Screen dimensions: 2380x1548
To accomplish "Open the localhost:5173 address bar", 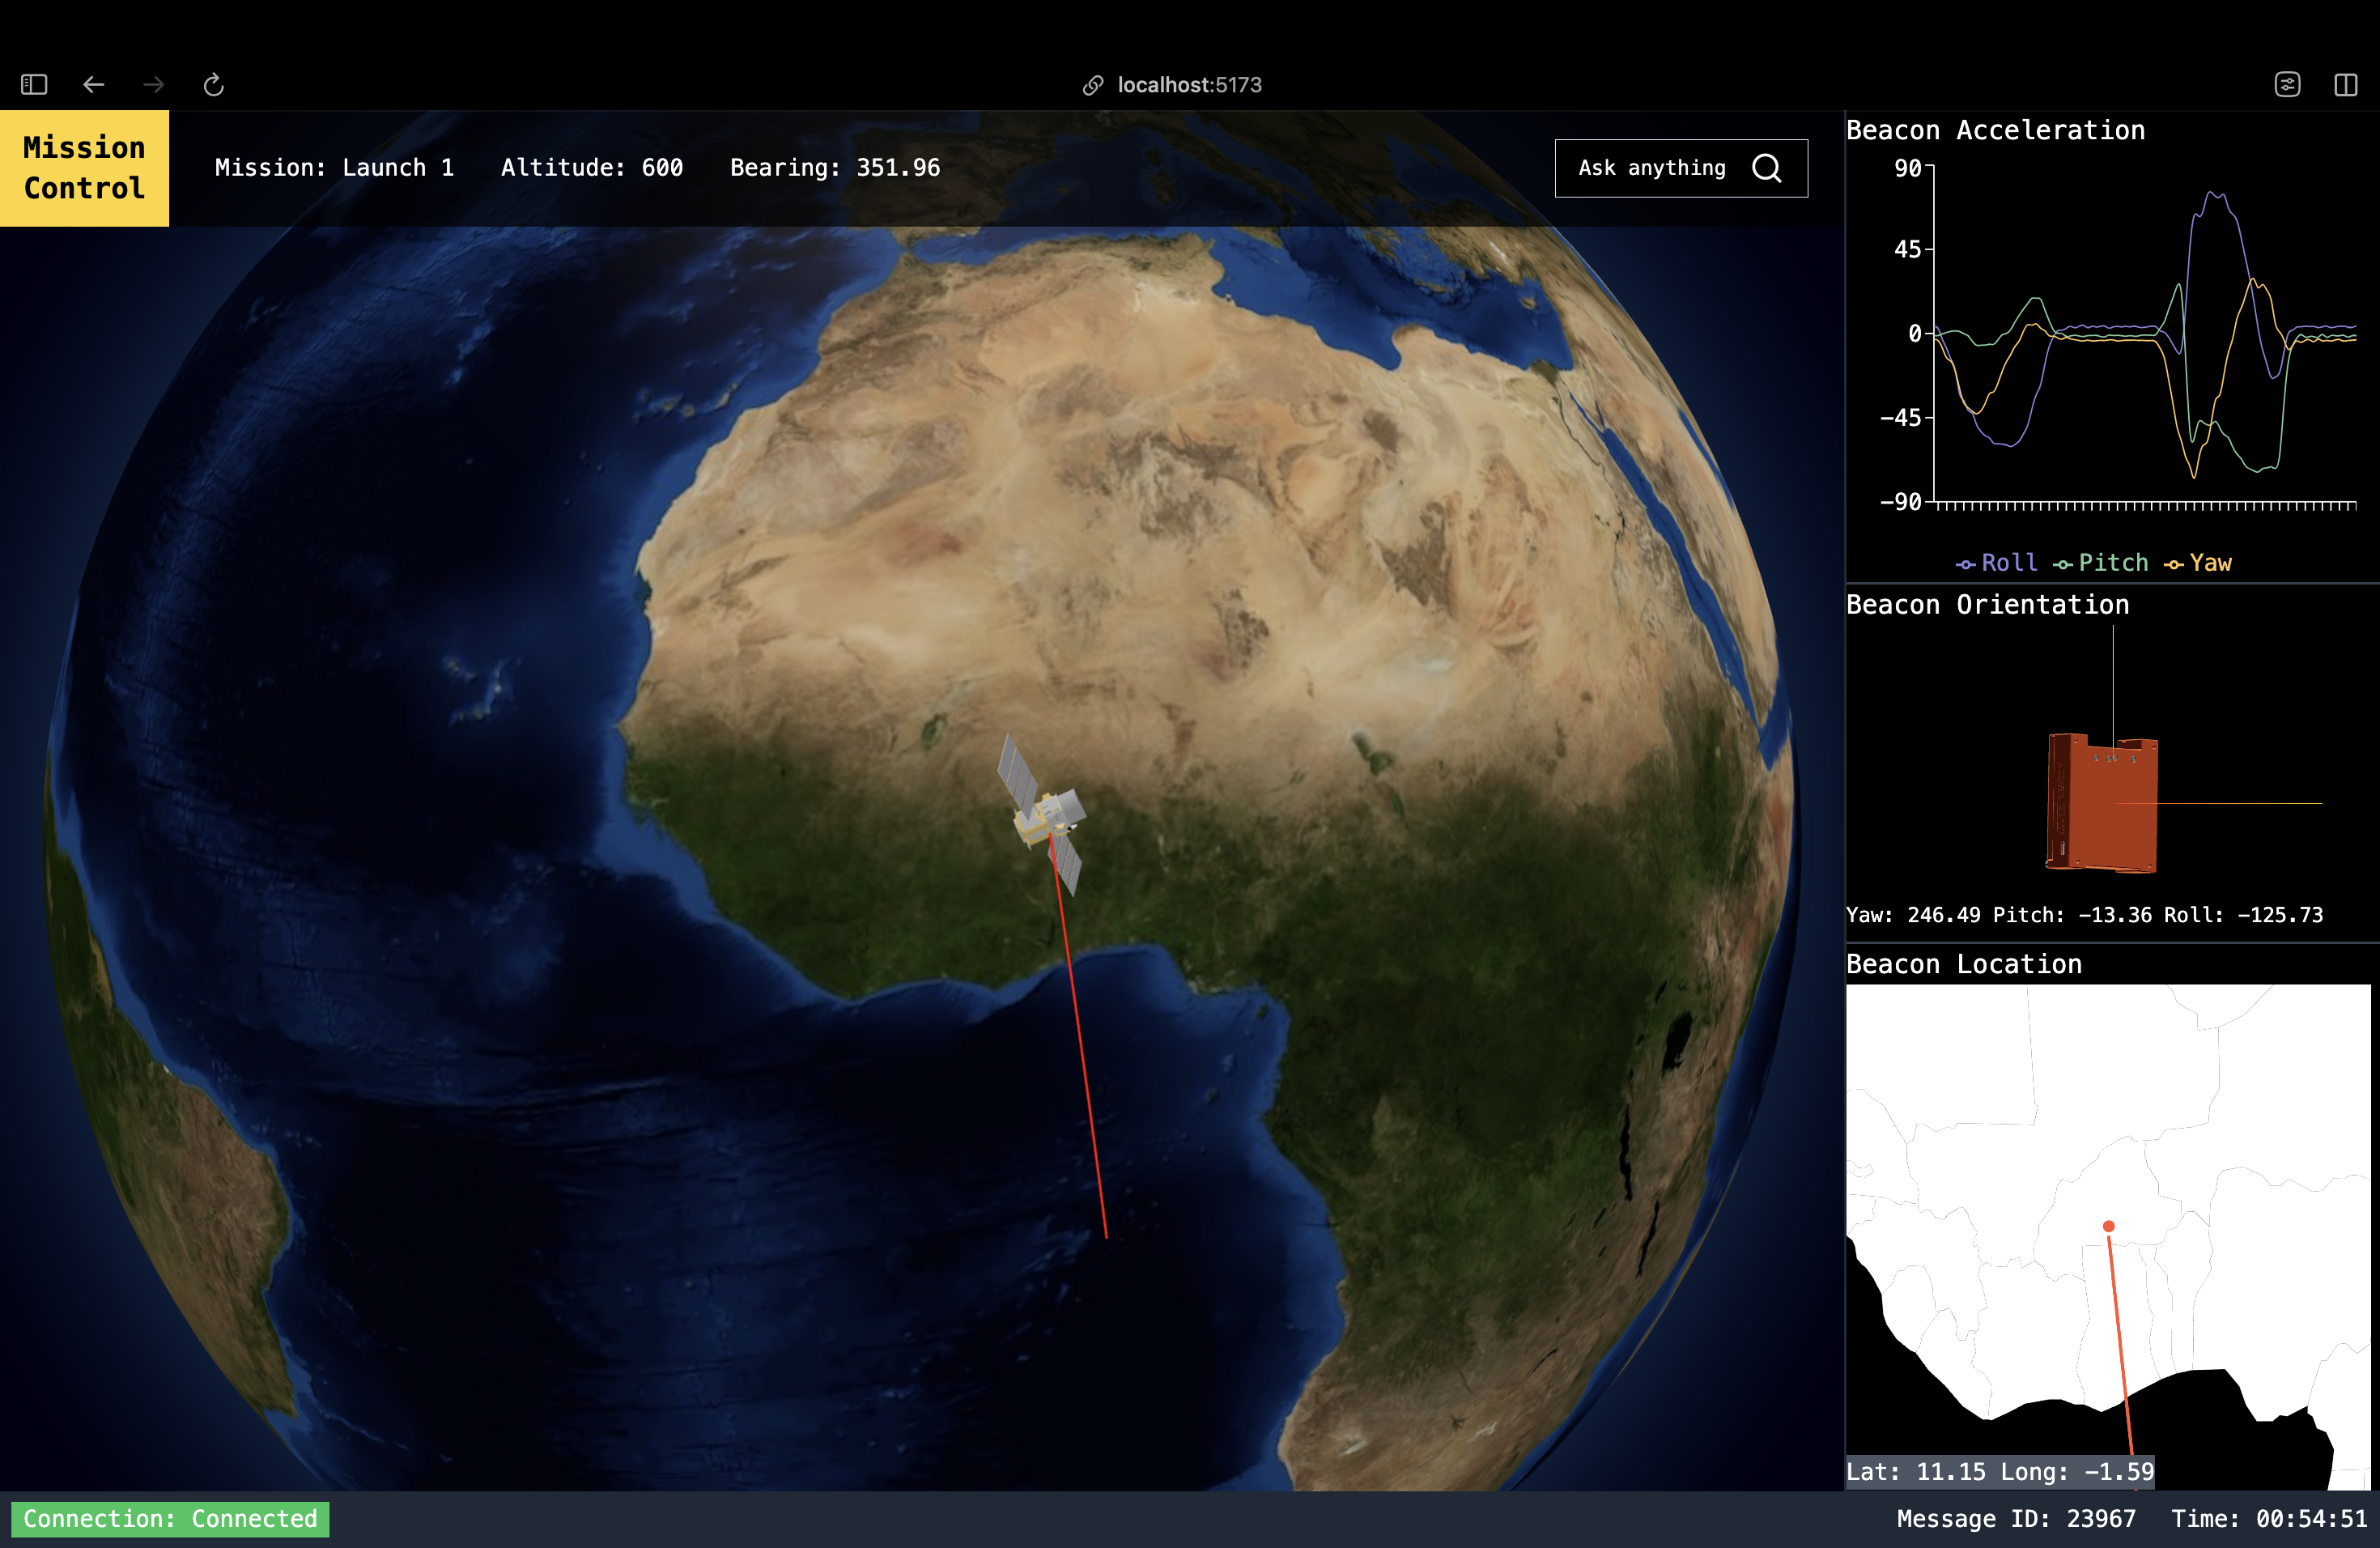I will click(x=1189, y=85).
